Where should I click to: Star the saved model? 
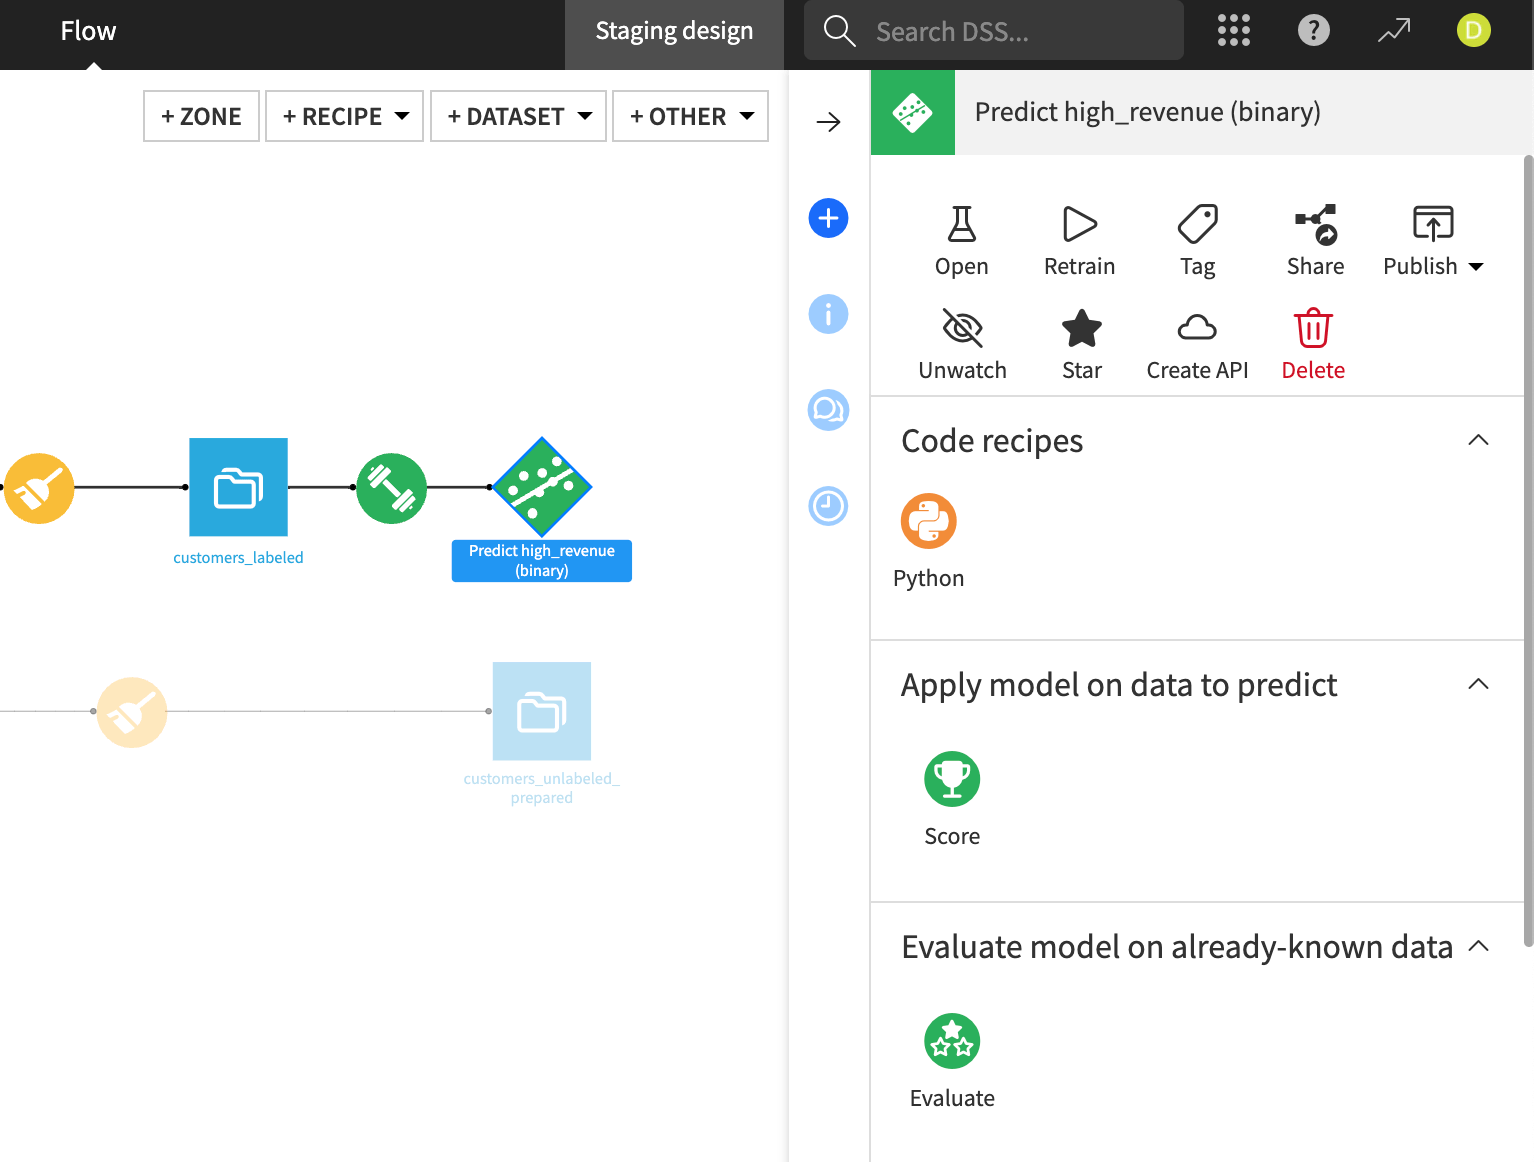(1081, 345)
